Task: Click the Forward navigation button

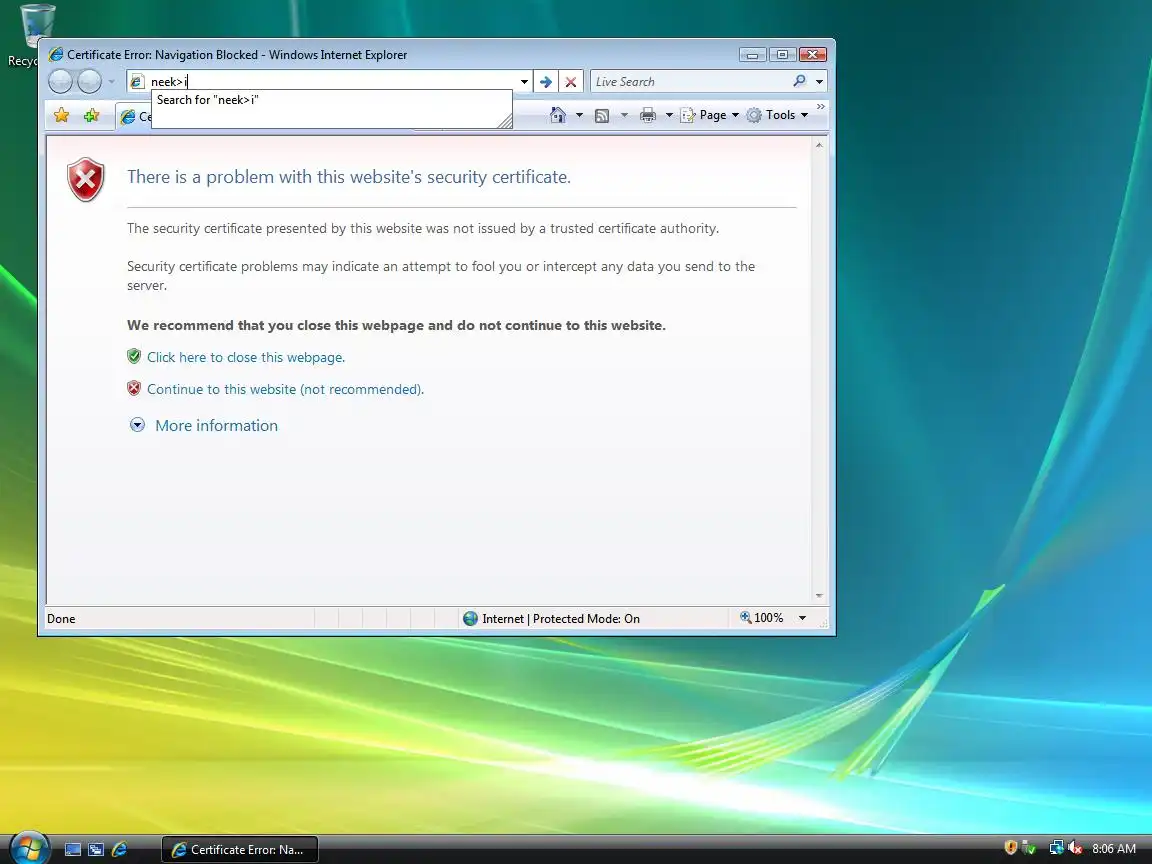Action: 90,82
